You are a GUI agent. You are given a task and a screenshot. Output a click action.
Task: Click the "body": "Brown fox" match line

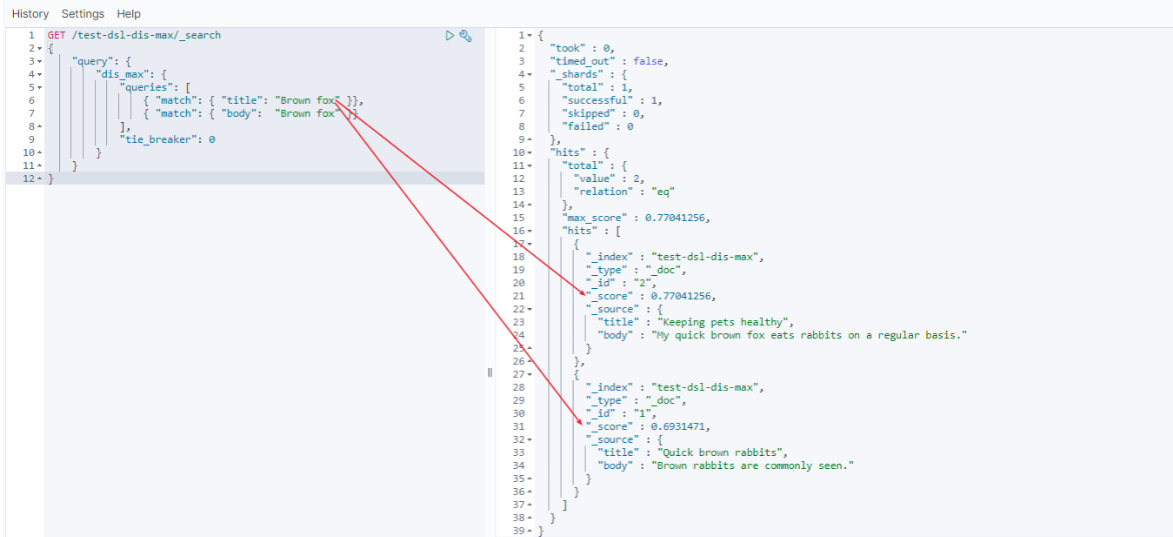pyautogui.click(x=251, y=114)
